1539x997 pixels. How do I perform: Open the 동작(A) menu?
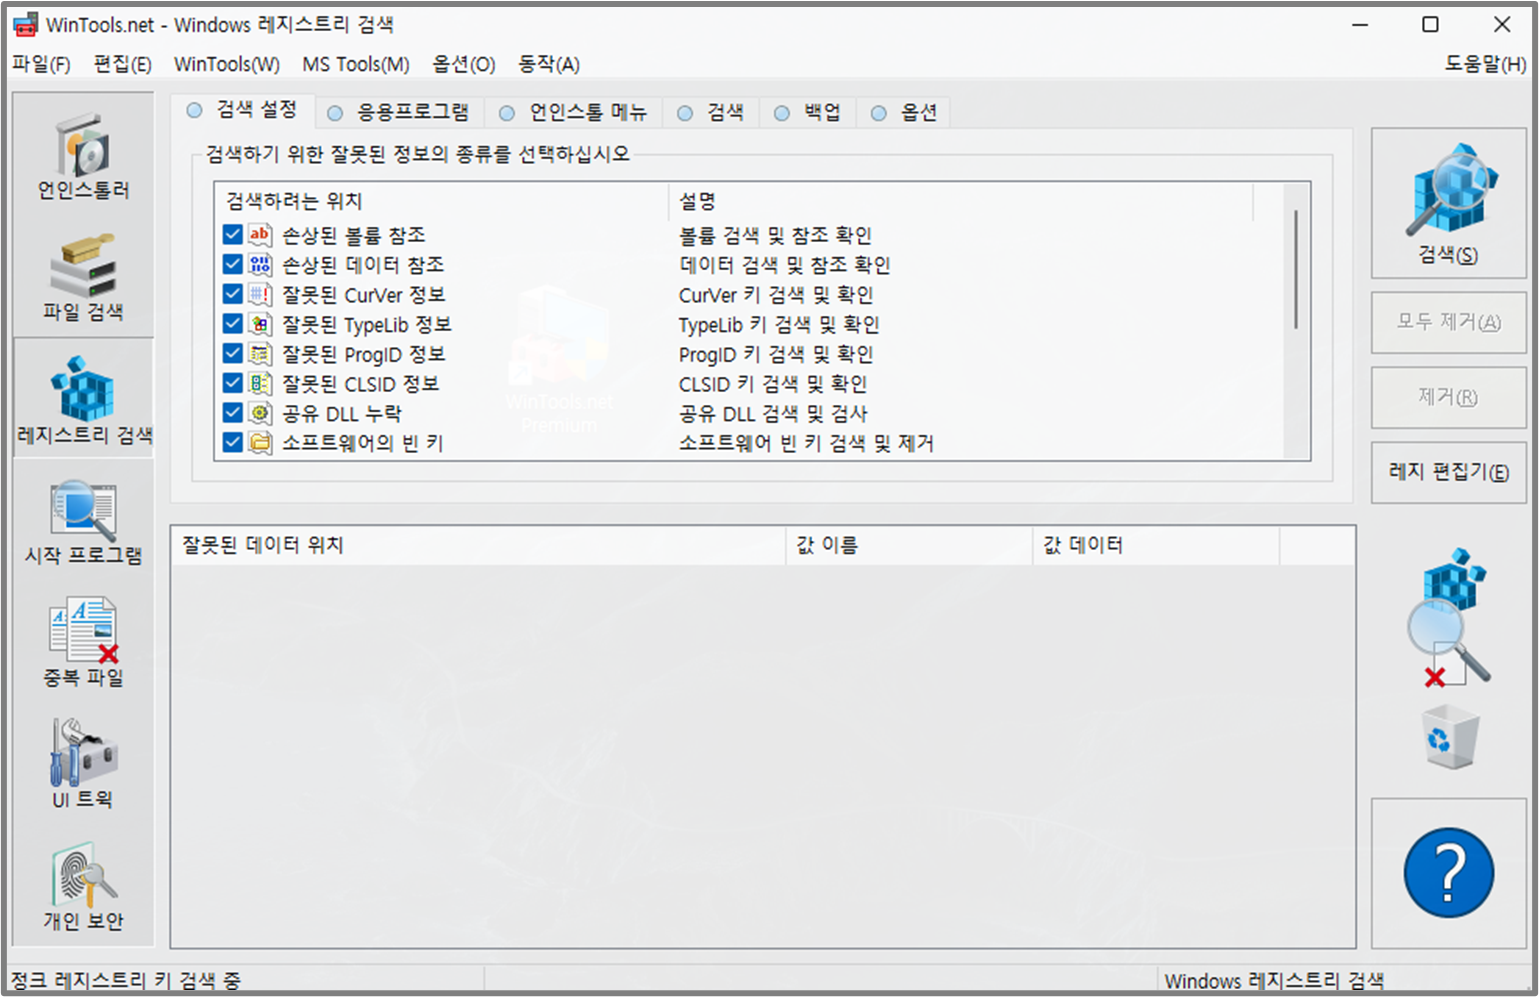tap(549, 64)
